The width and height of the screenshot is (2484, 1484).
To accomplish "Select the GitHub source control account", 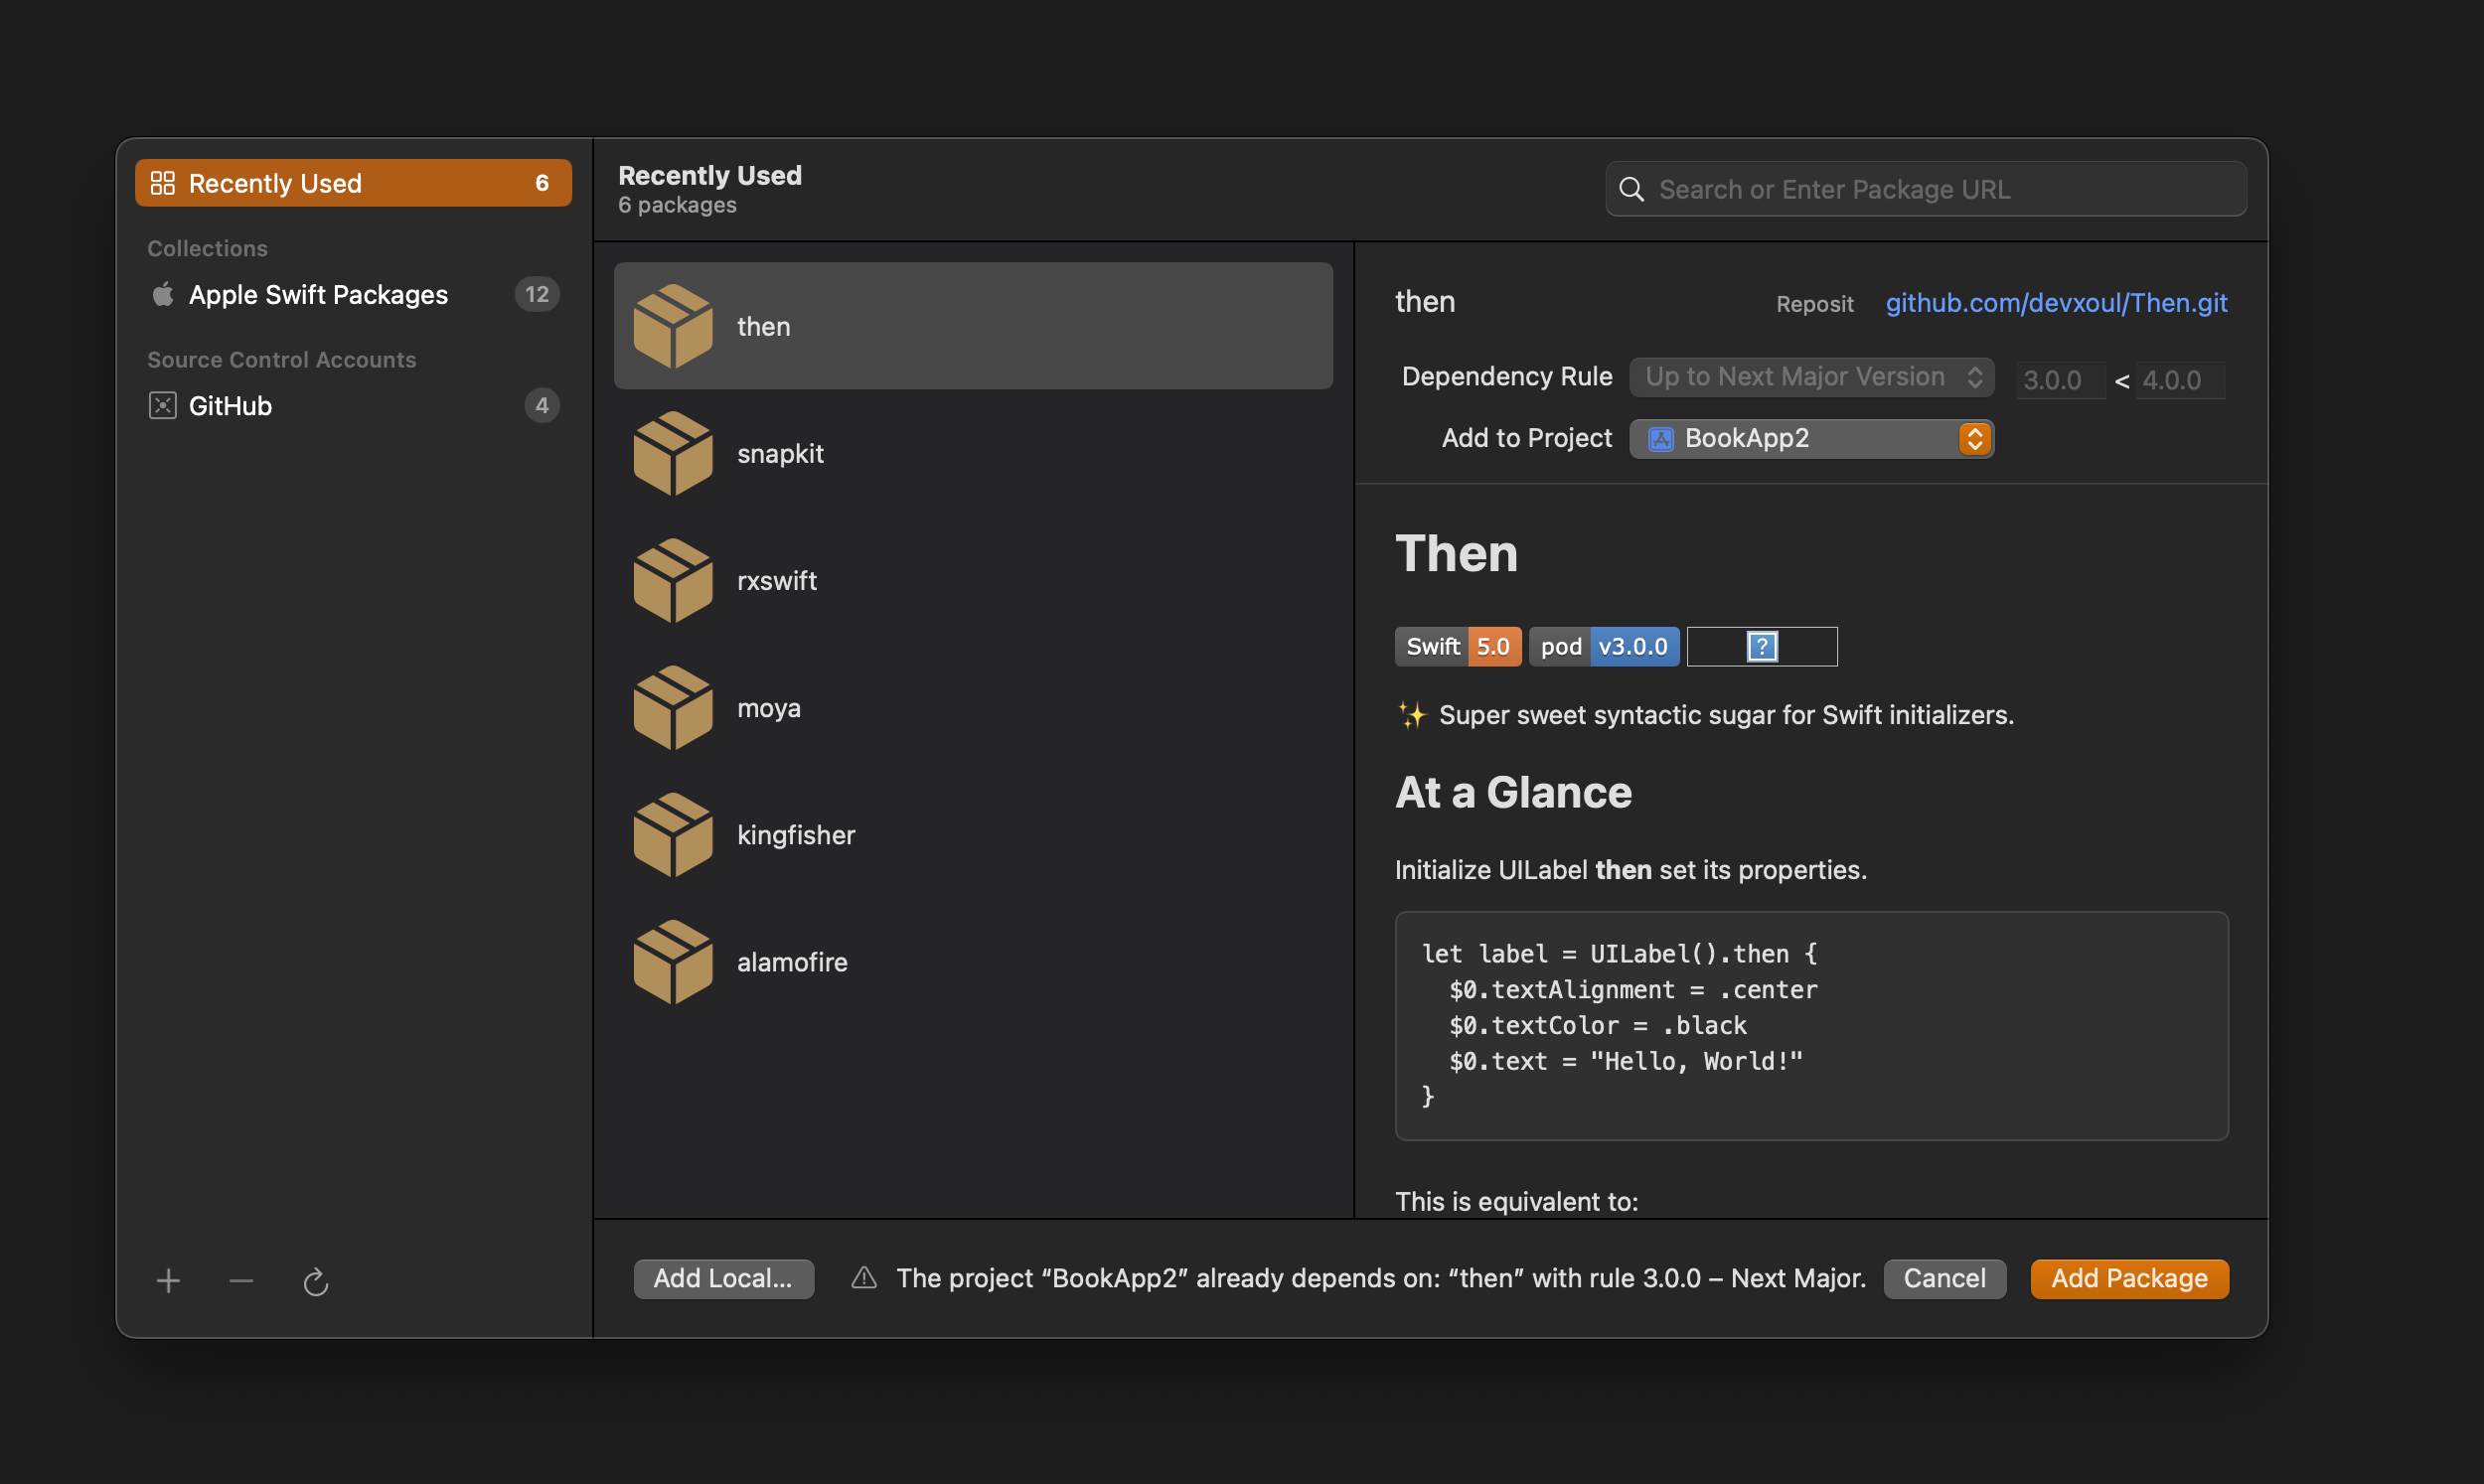I will 353,405.
